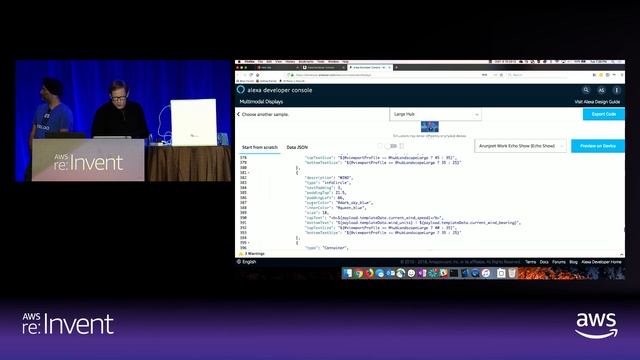Click the Finder icon in the Dock
The height and width of the screenshot is (360, 640).
348,273
